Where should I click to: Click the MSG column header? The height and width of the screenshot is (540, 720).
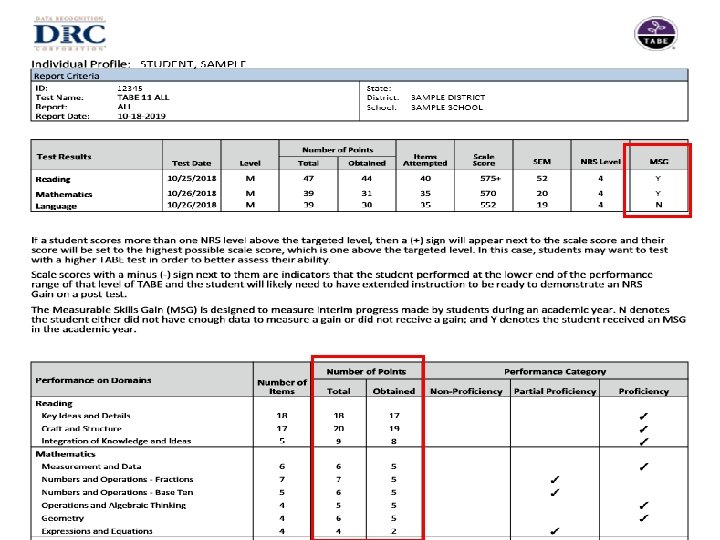tap(658, 162)
